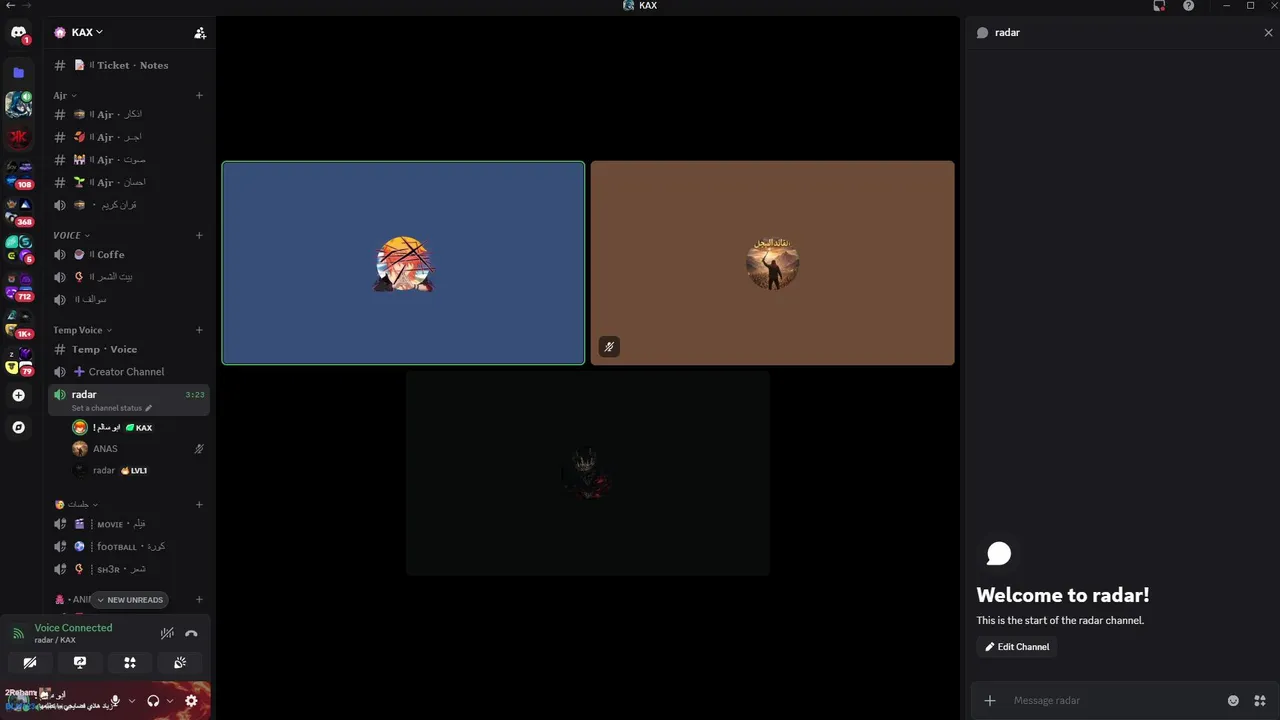Toggle headphones deafen in user panel
1280x720 pixels.
[153, 701]
